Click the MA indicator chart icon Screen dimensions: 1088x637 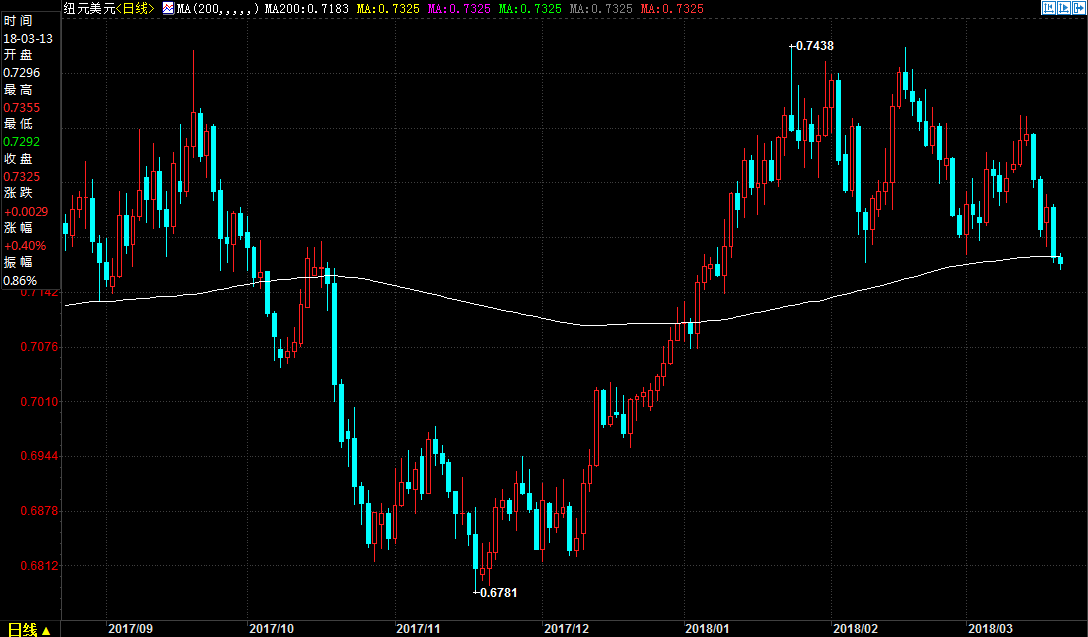coord(168,8)
